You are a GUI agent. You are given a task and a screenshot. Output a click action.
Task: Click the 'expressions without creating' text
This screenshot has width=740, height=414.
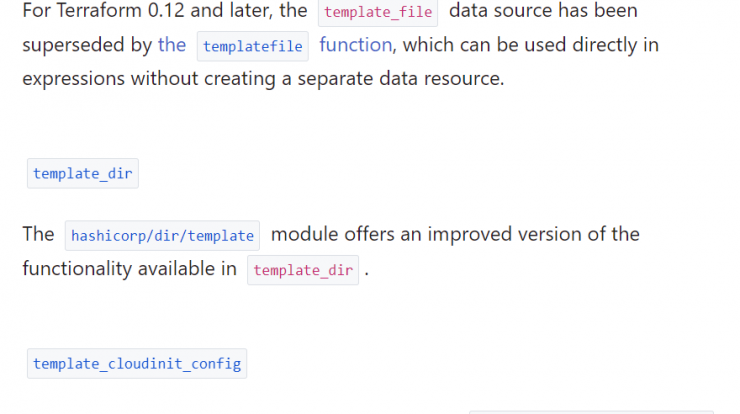click(x=149, y=78)
